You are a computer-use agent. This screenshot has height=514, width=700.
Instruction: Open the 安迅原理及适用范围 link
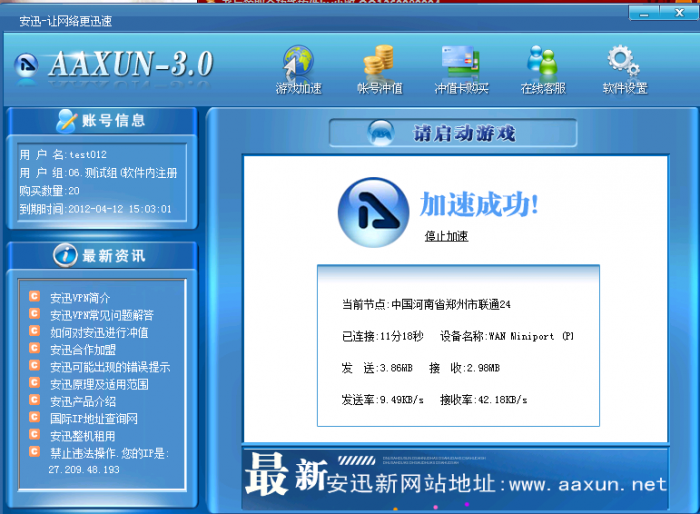click(99, 384)
